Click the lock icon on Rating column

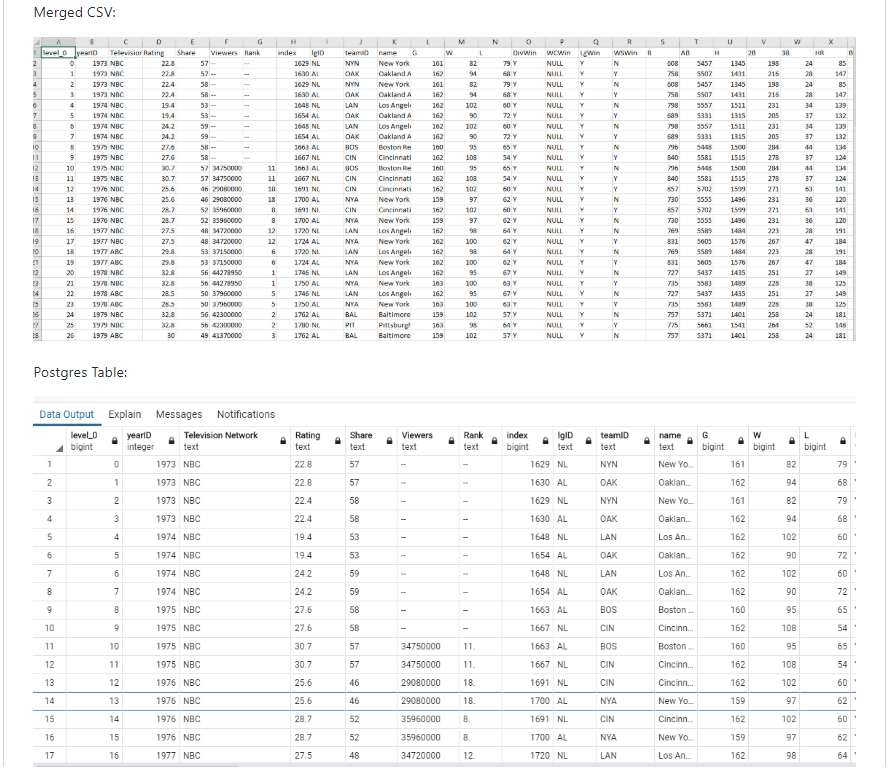pyautogui.click(x=338, y=441)
